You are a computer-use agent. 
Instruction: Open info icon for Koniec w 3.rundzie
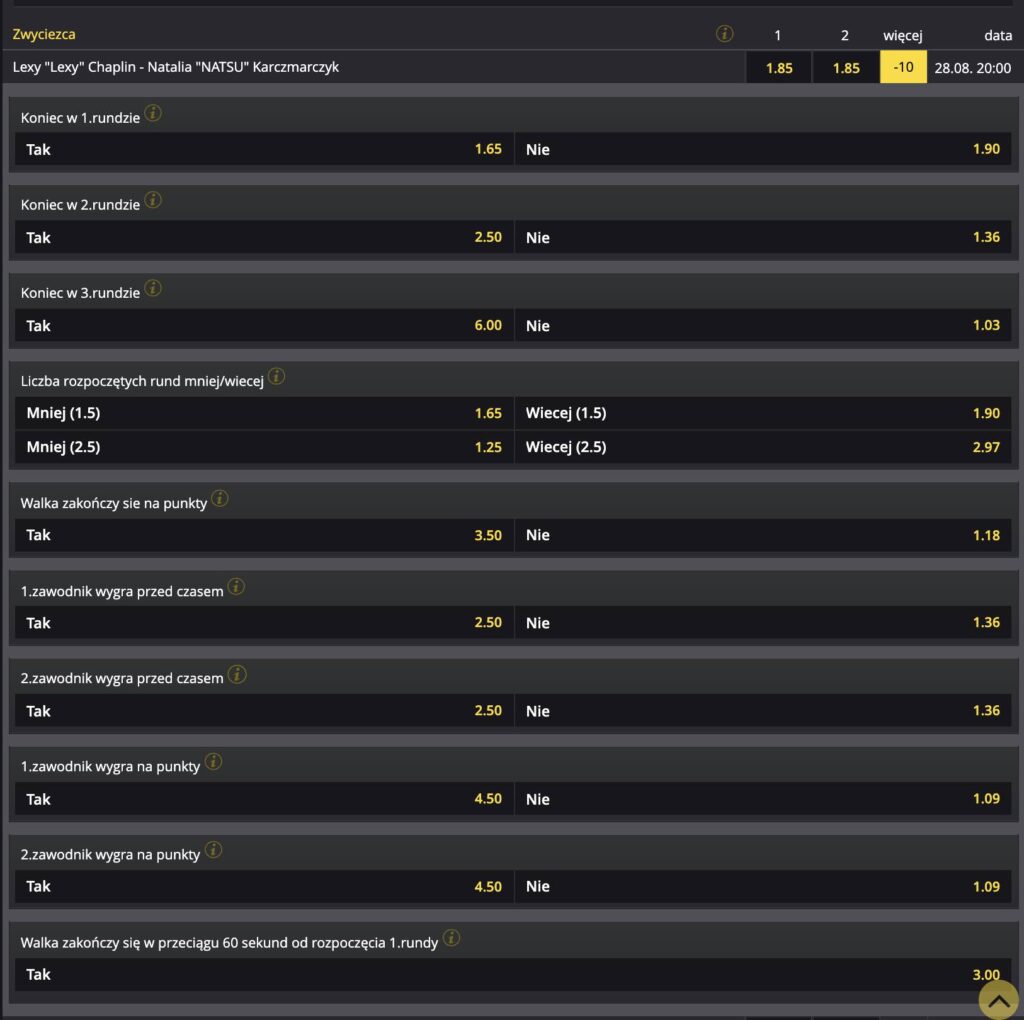153,289
